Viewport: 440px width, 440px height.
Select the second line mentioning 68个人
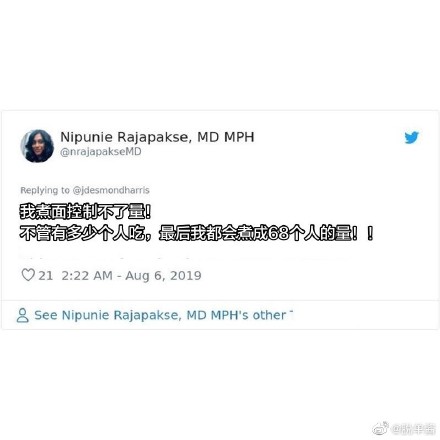(197, 233)
